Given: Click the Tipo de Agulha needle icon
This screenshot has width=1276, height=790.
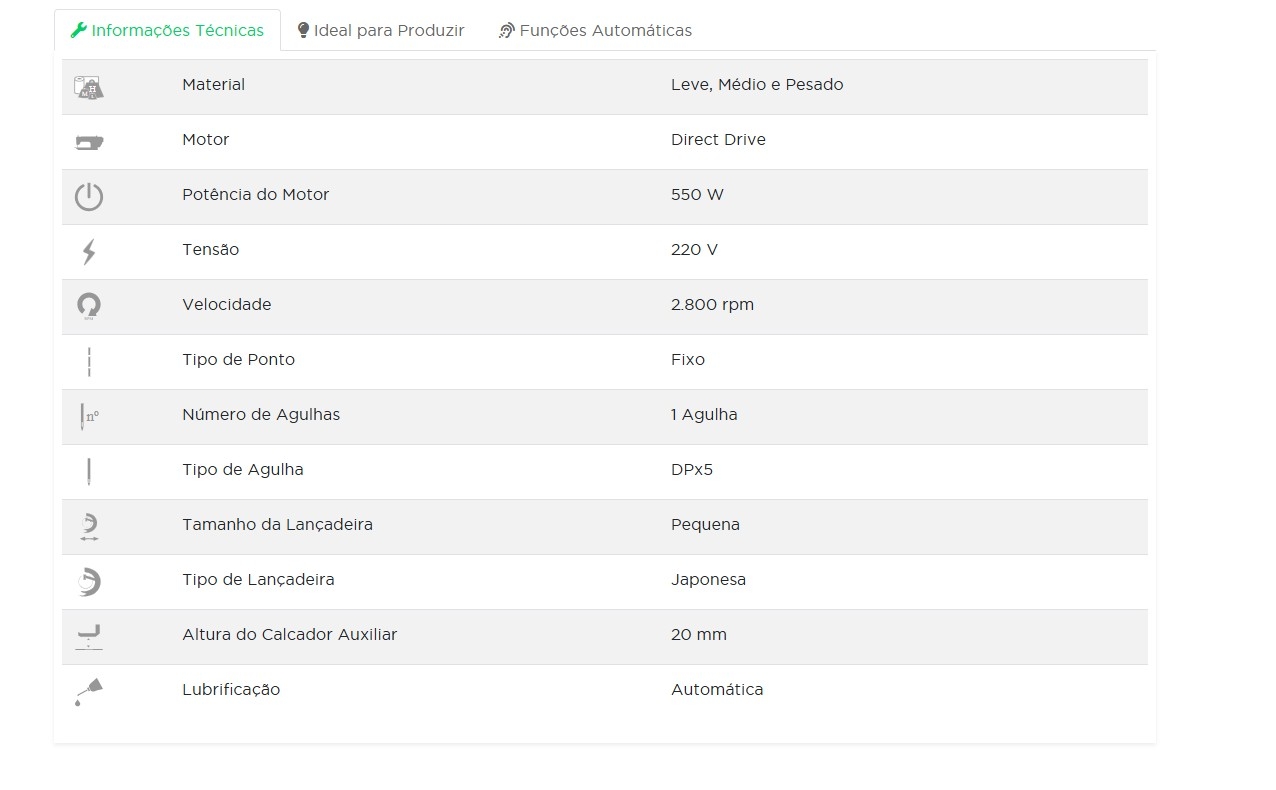Looking at the screenshot, I should click(89, 471).
